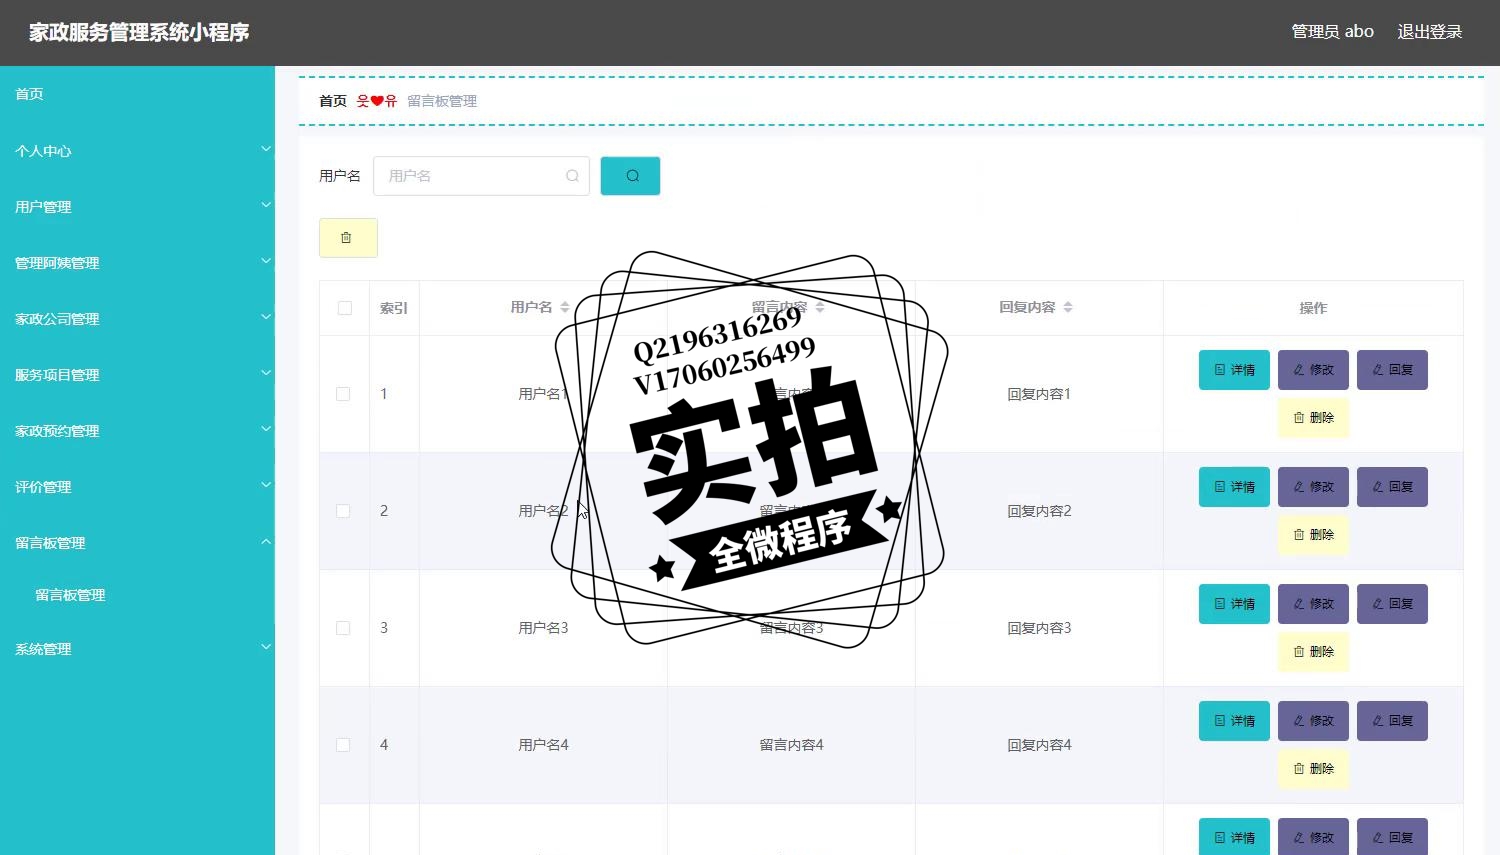Sort by 留言内容 column arrows

pyautogui.click(x=820, y=307)
